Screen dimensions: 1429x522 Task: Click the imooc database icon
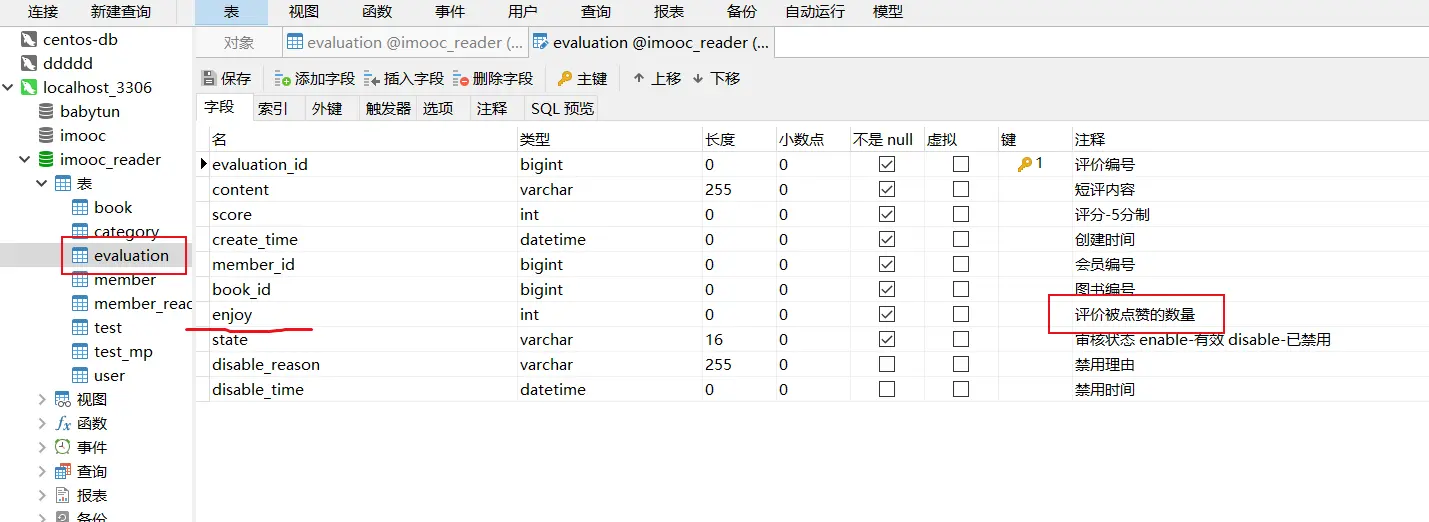click(x=46, y=135)
